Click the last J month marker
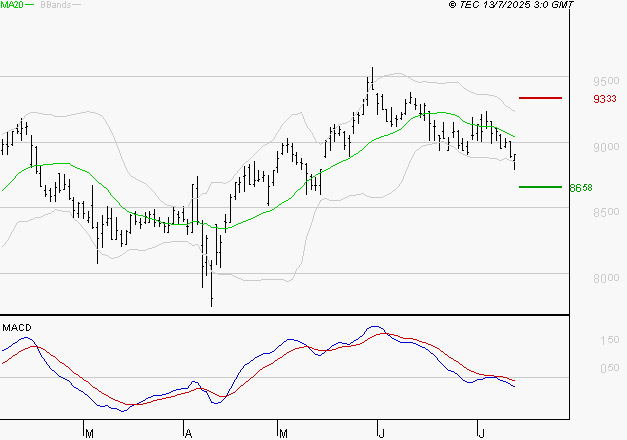The image size is (627, 440). coord(482,434)
